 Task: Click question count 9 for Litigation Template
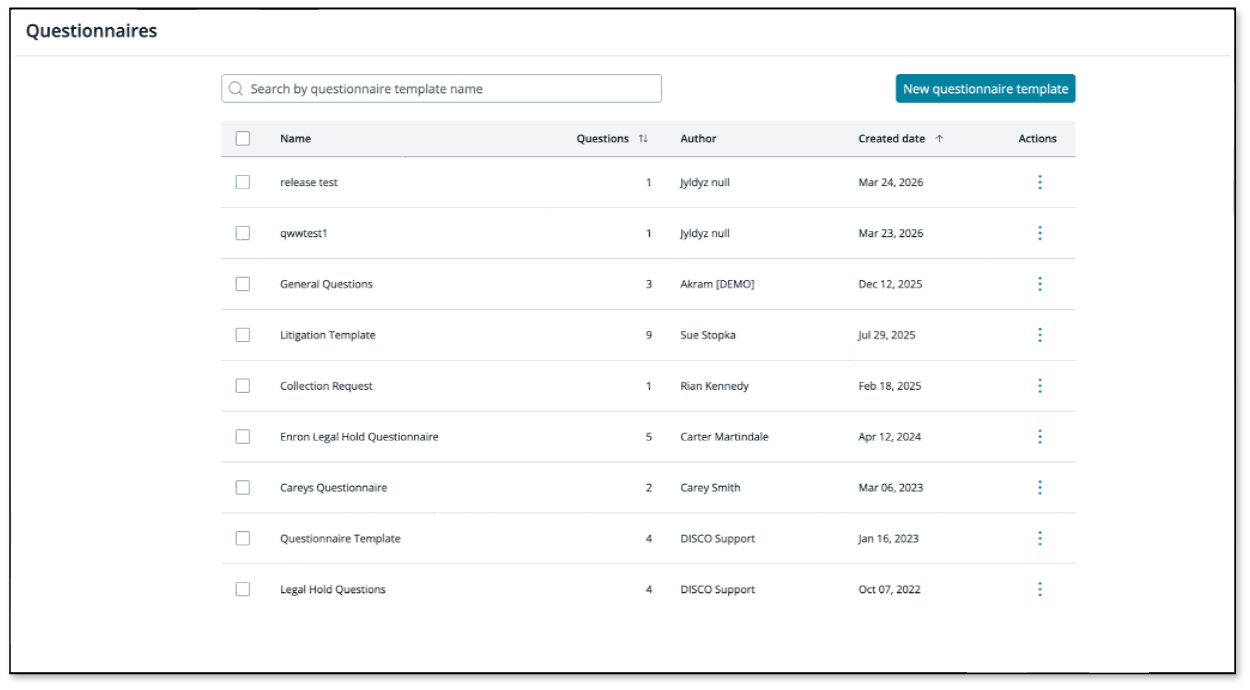point(649,335)
